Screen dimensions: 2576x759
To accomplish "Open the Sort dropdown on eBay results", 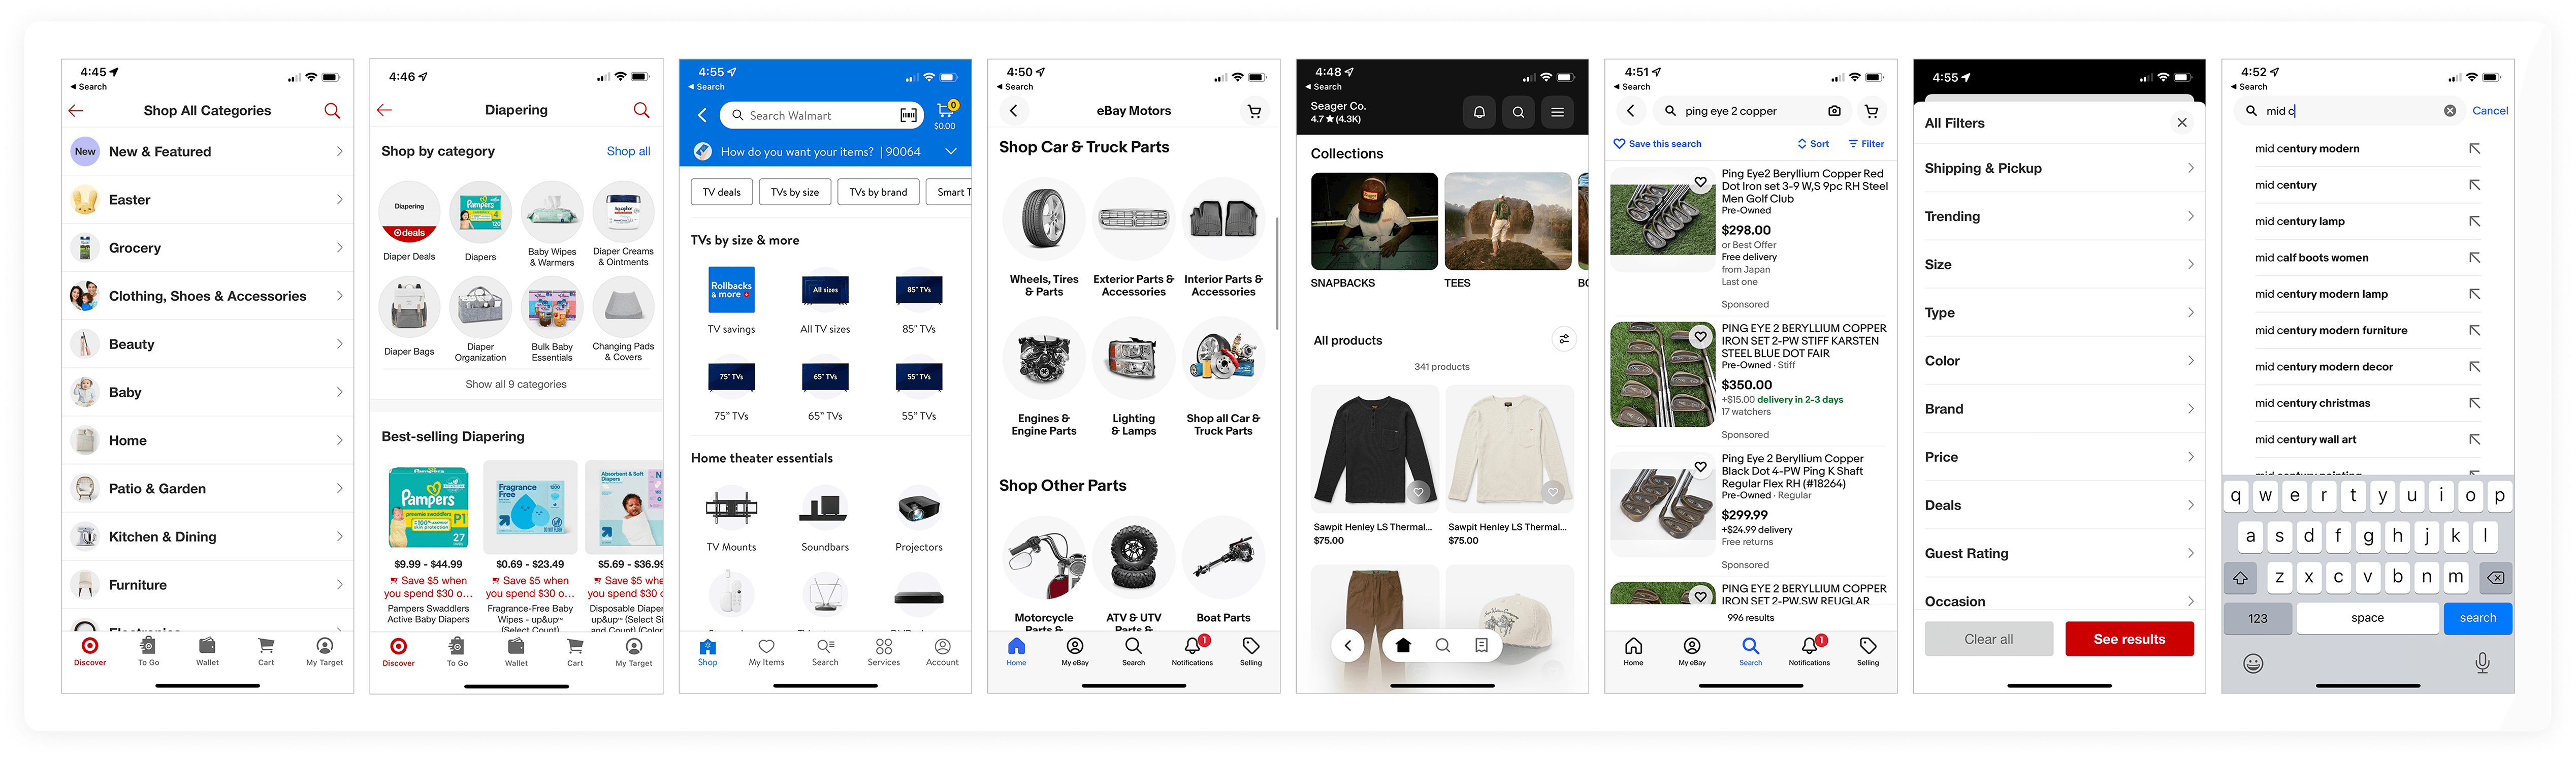I will pyautogui.click(x=1813, y=144).
